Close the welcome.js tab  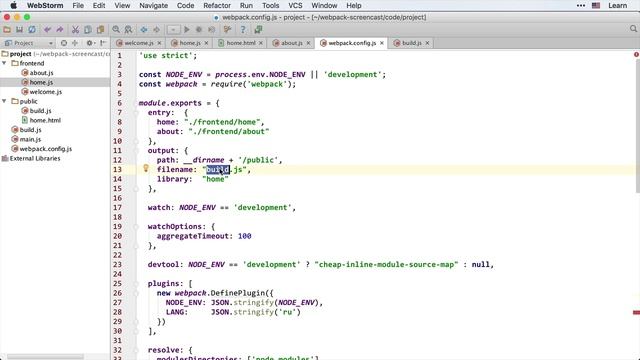[x=159, y=43]
